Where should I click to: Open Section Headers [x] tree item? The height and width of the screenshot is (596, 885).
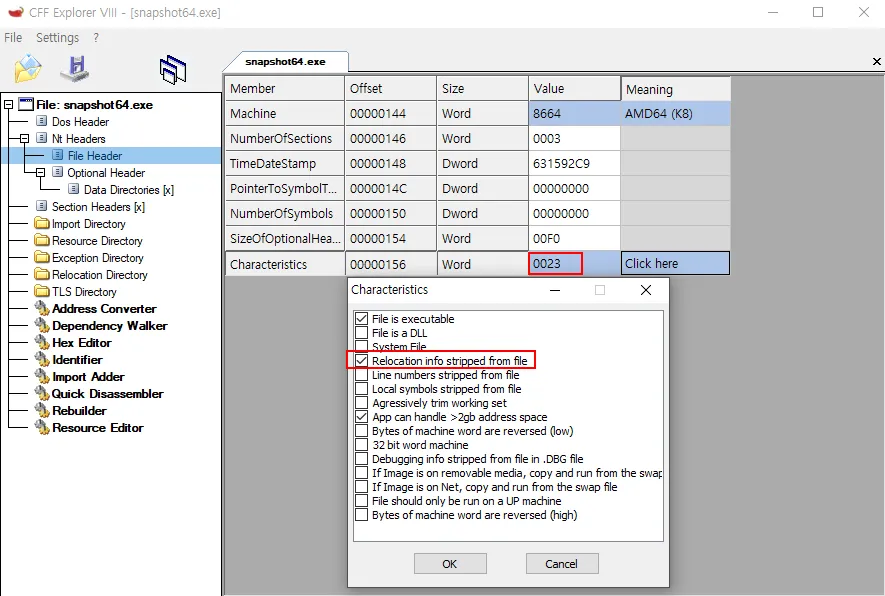[x=98, y=207]
